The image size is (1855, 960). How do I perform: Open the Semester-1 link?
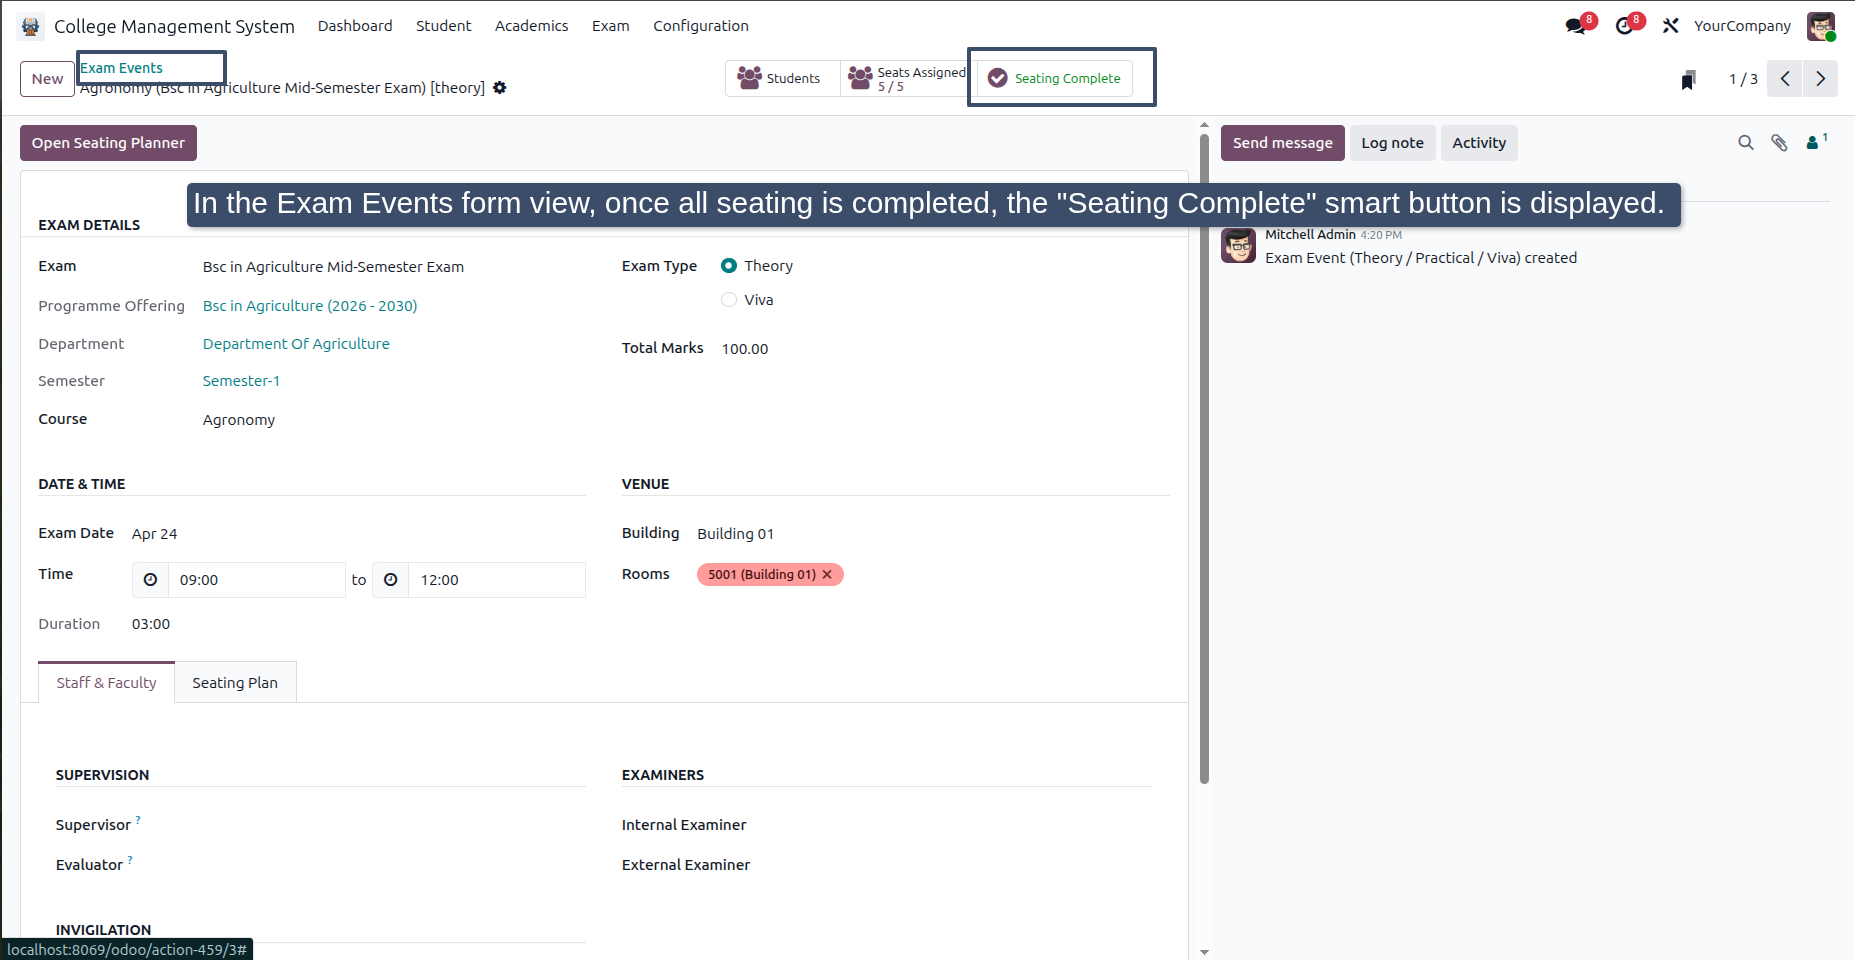(x=241, y=381)
